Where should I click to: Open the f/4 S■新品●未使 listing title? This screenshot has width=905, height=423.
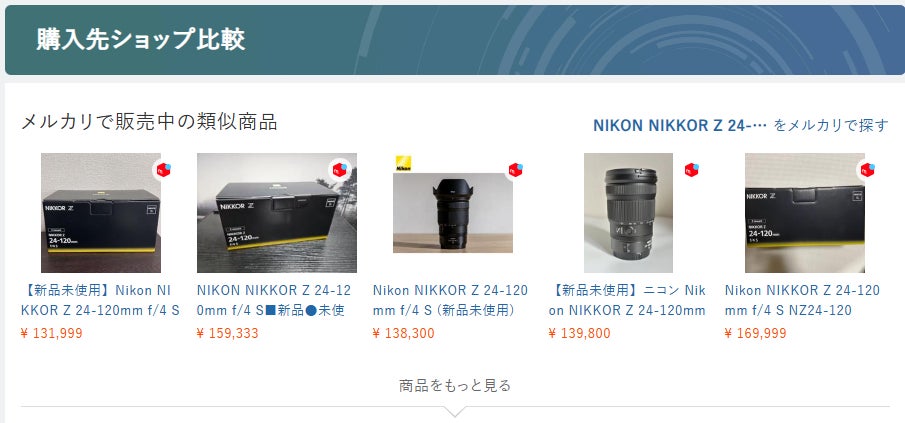pos(274,300)
